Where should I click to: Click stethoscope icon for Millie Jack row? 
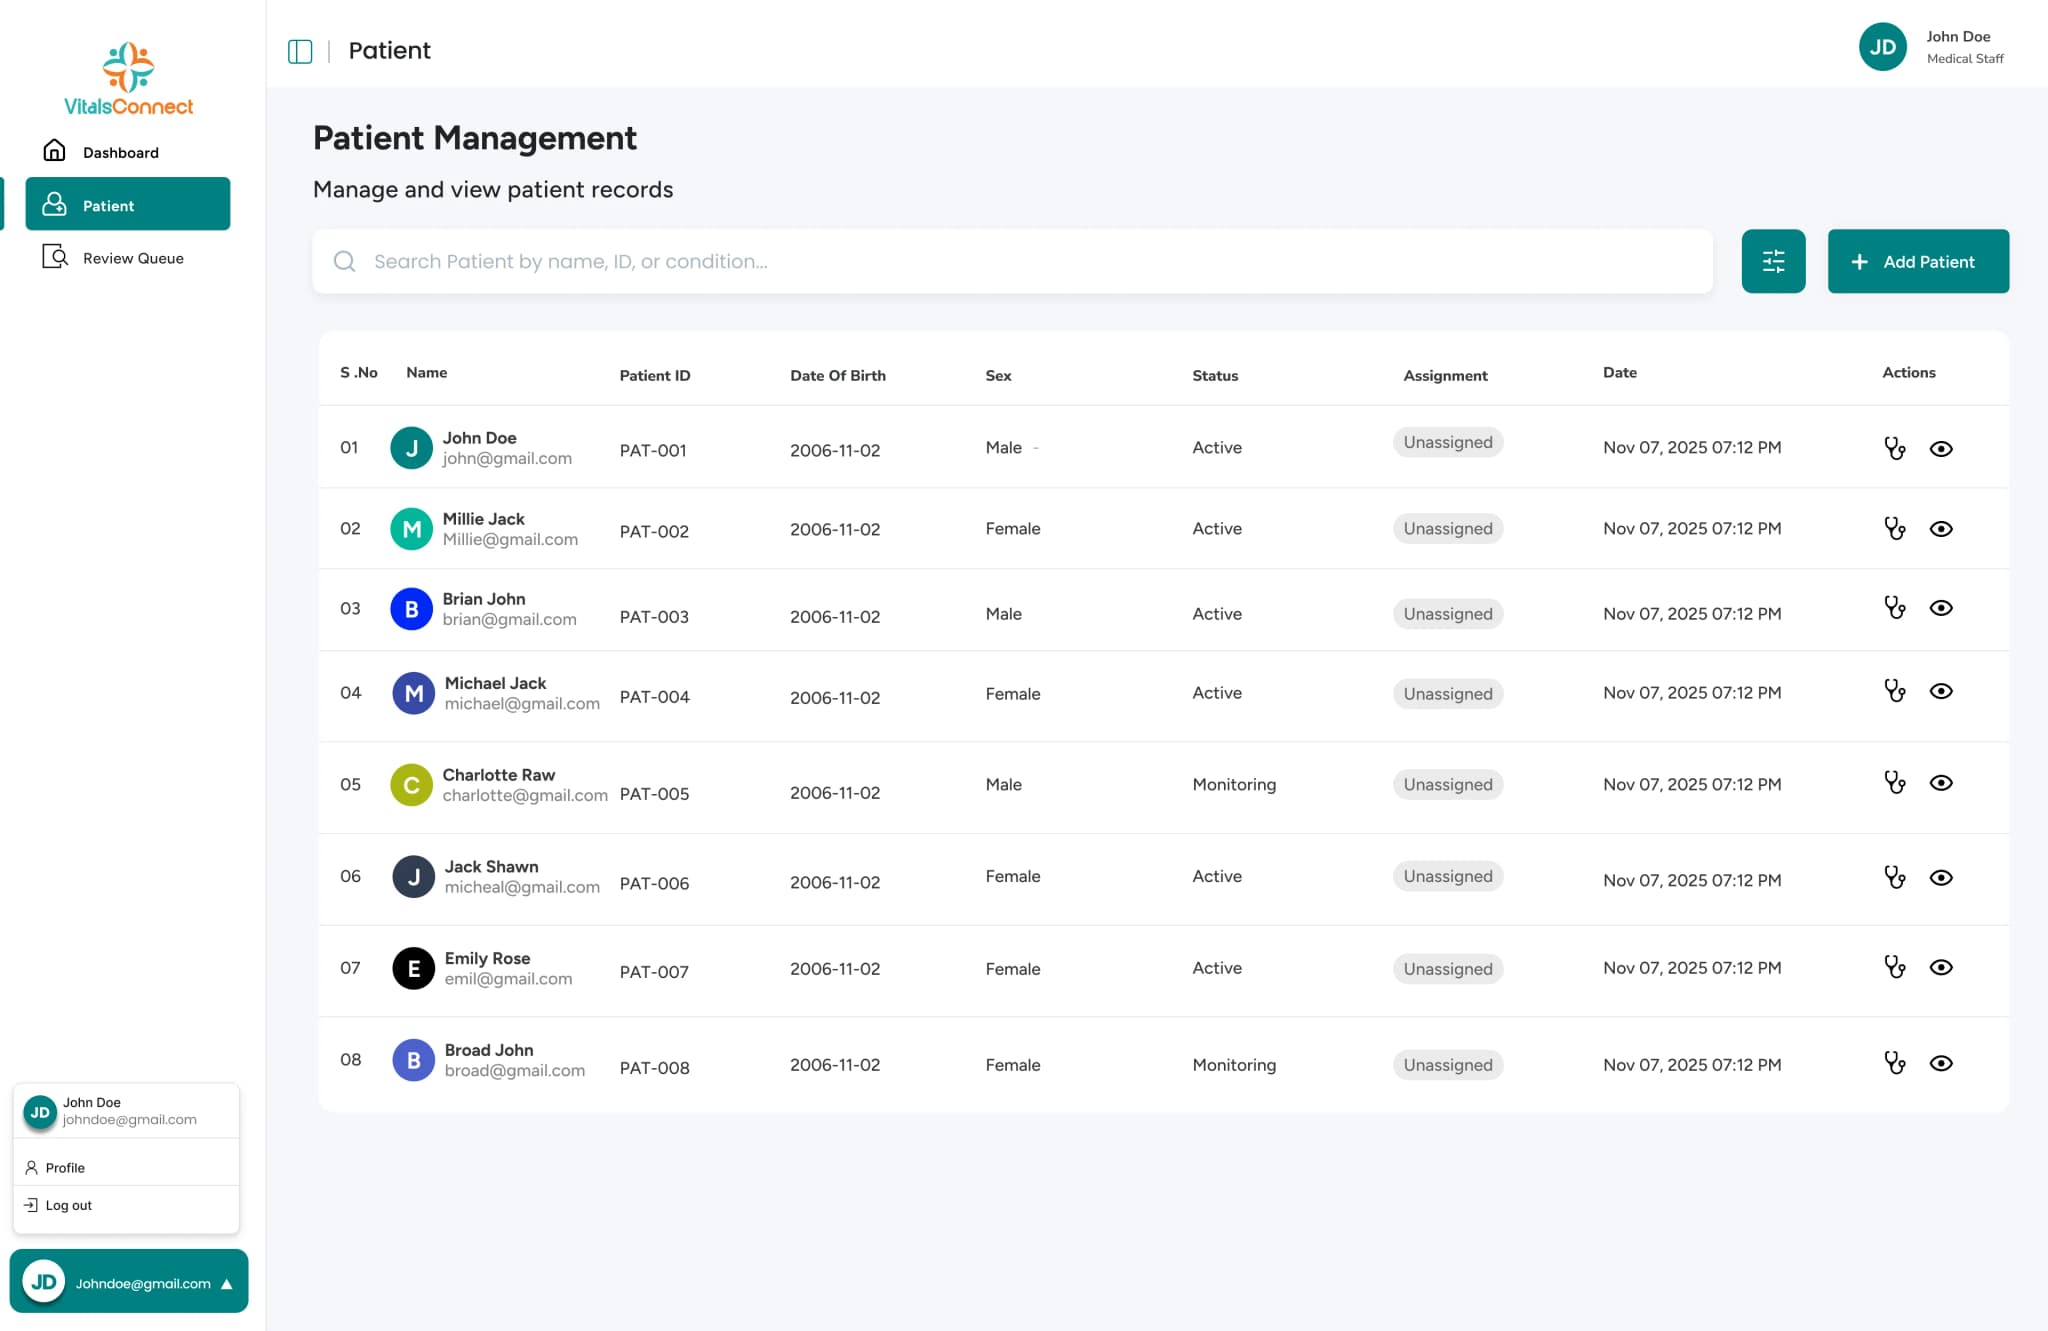[x=1894, y=528]
